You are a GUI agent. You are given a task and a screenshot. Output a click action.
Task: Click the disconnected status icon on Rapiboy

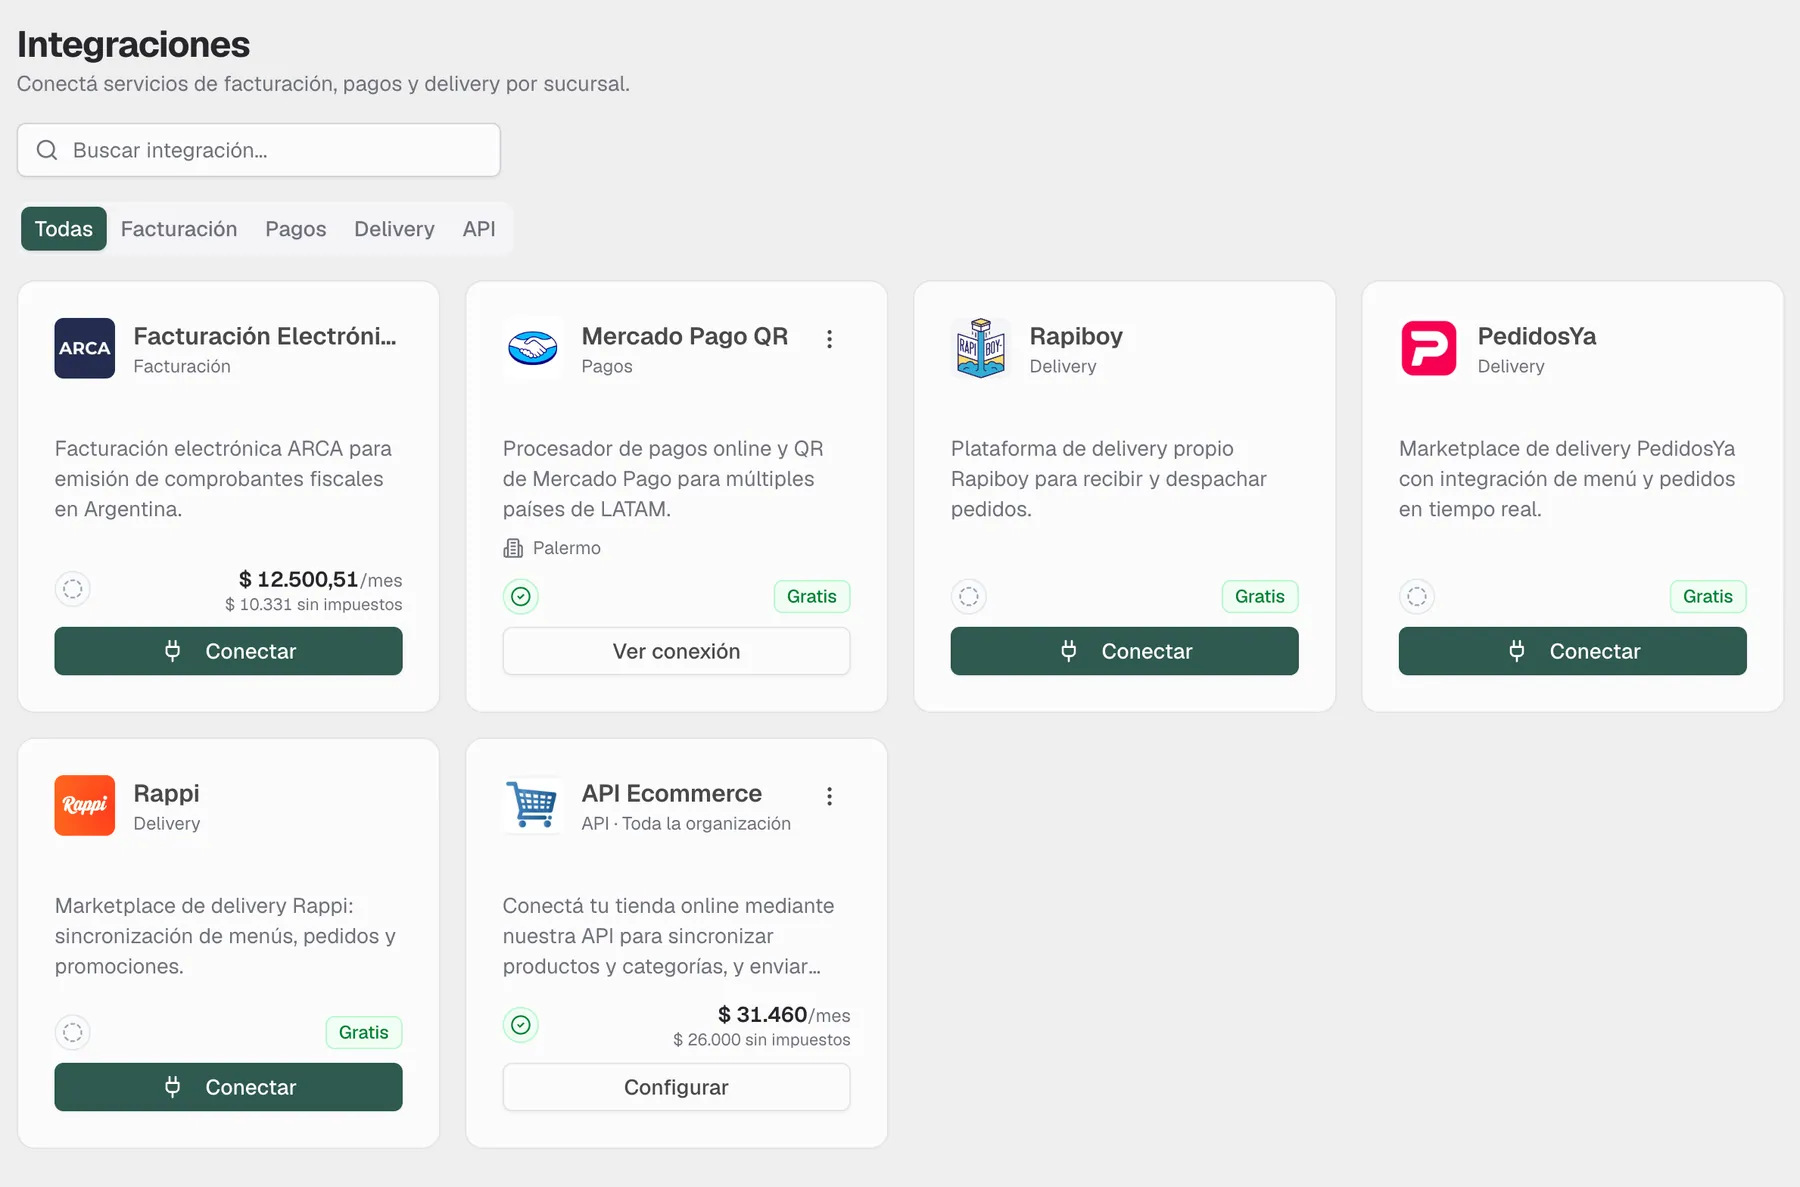[969, 596]
